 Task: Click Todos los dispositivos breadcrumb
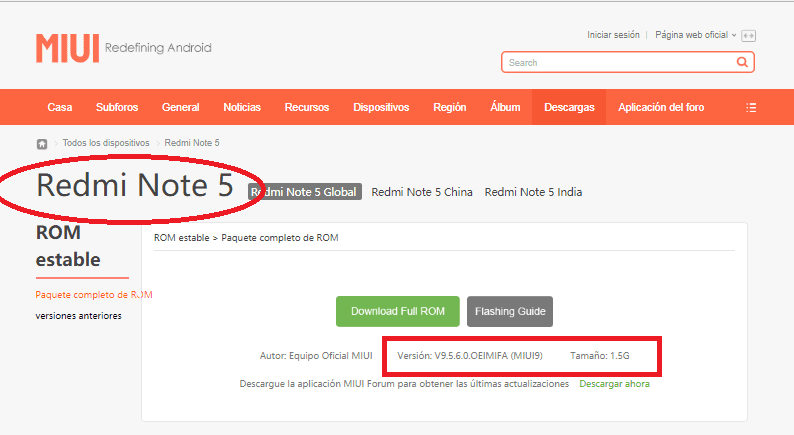[106, 143]
